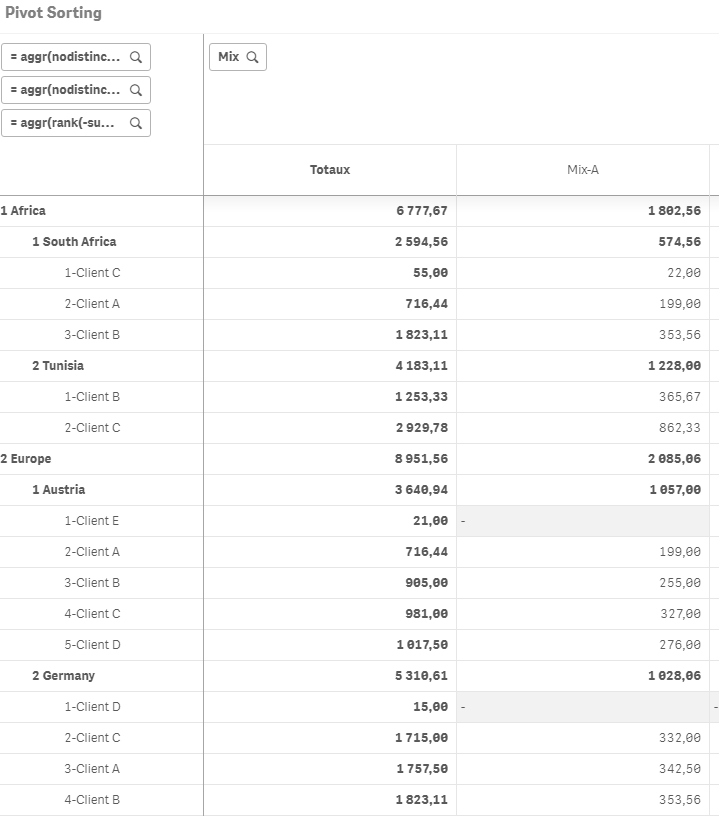Image resolution: width=719 pixels, height=824 pixels.
Task: Collapse the 2 Germany subgroup
Action: tap(63, 676)
